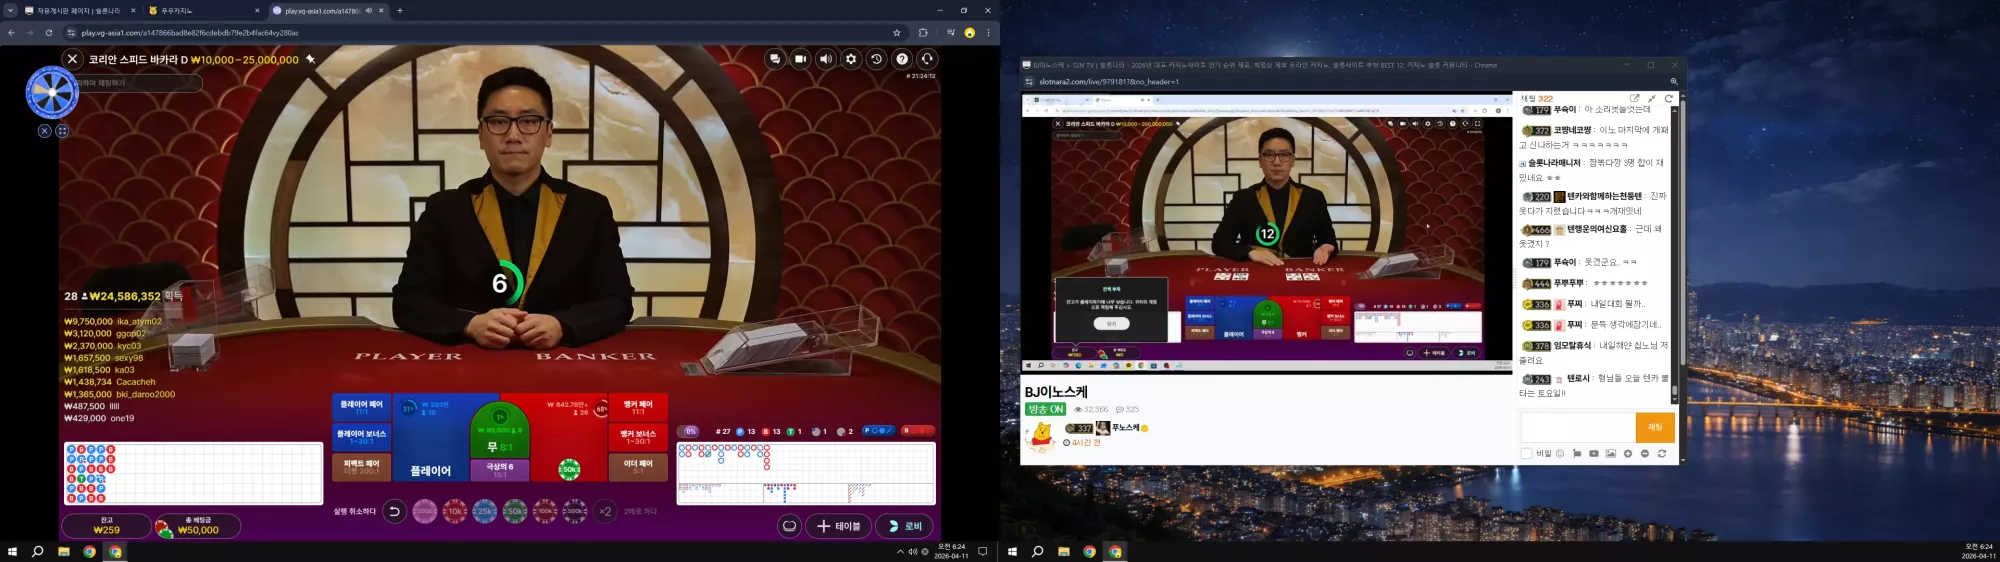Screen dimensions: 2000x562
Task: Click the big road scoreboard on the right
Action: 806,474
